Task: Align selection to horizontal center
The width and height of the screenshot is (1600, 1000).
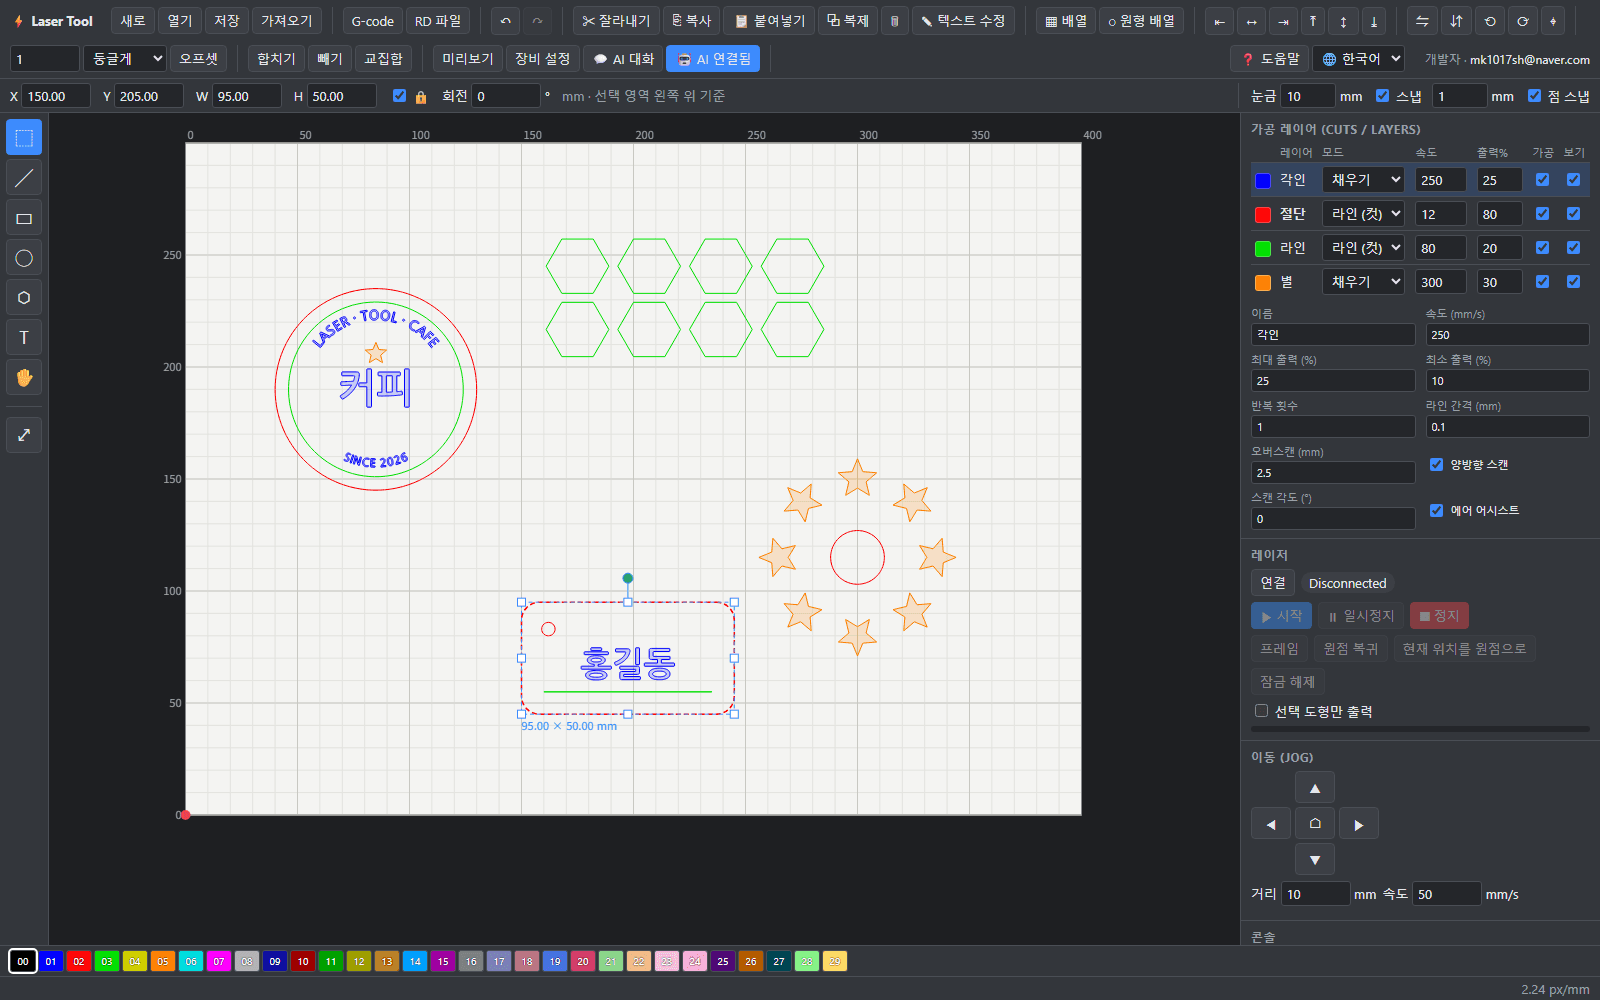Action: coord(1250,21)
